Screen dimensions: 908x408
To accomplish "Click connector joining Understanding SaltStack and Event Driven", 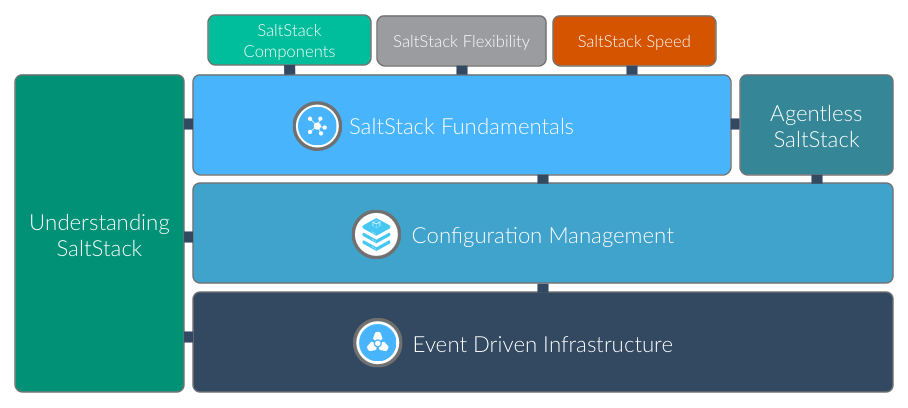I will (x=188, y=337).
